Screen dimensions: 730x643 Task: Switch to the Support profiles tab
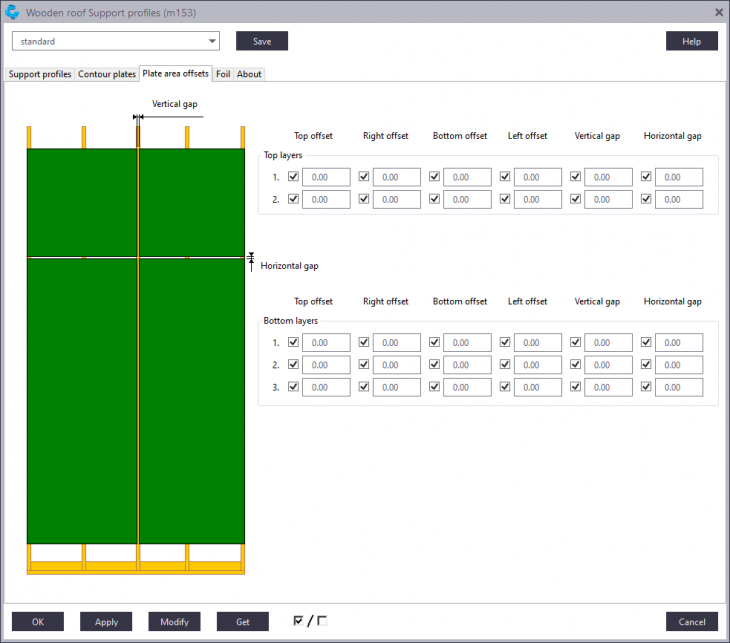point(40,74)
